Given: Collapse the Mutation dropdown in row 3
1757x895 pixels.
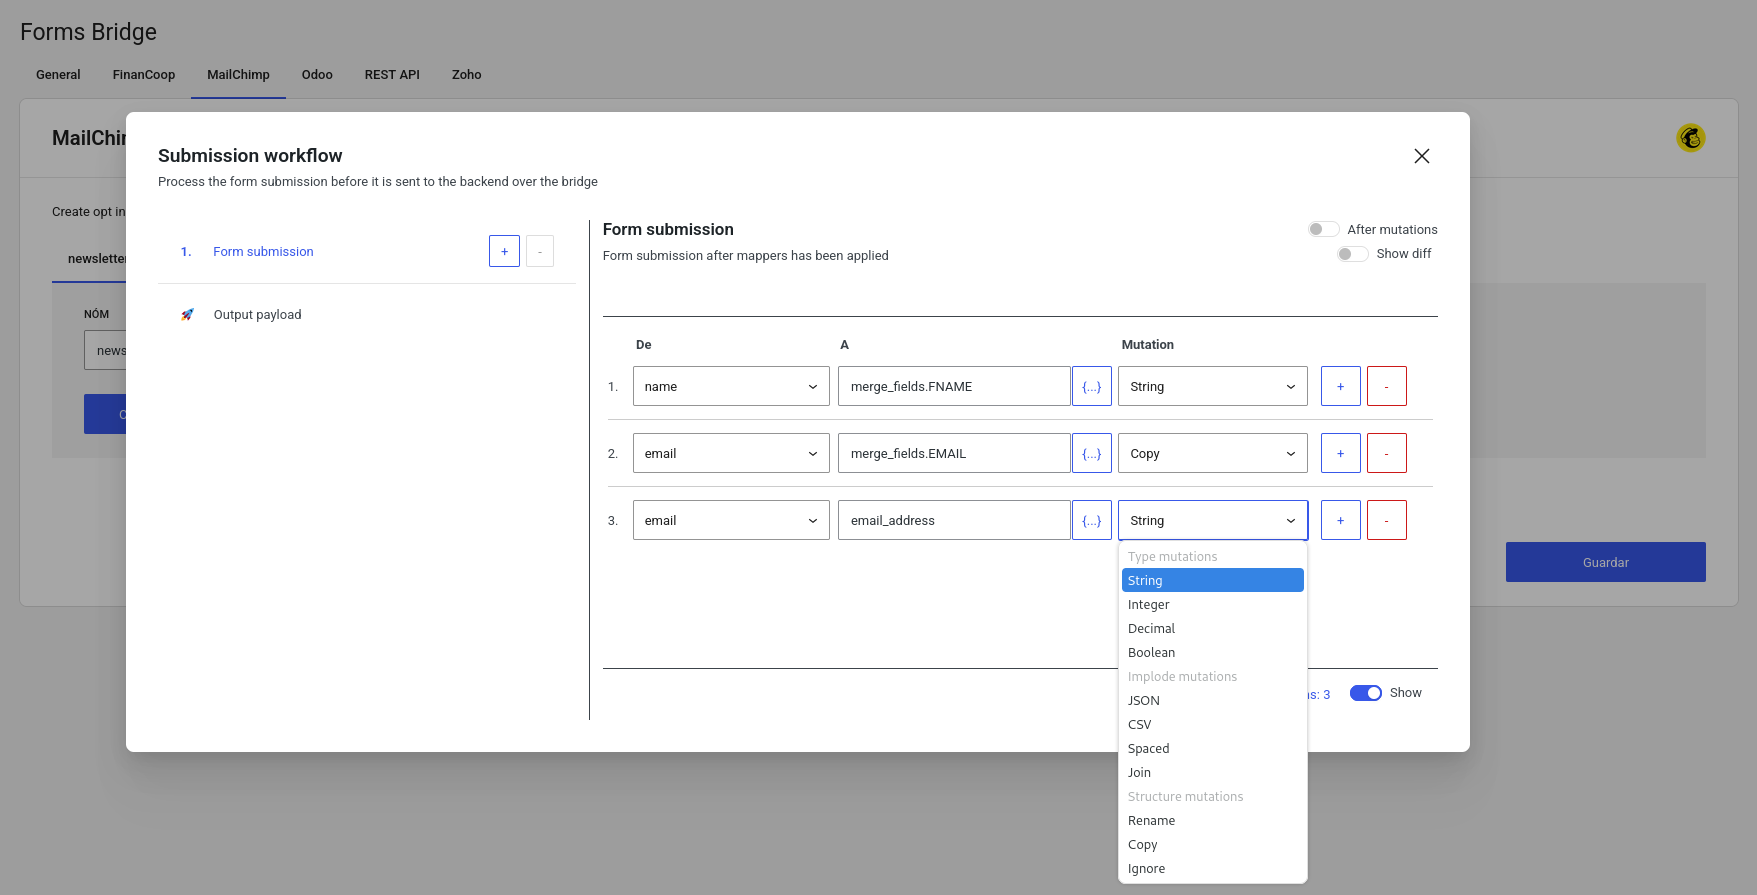Looking at the screenshot, I should pyautogui.click(x=1212, y=520).
